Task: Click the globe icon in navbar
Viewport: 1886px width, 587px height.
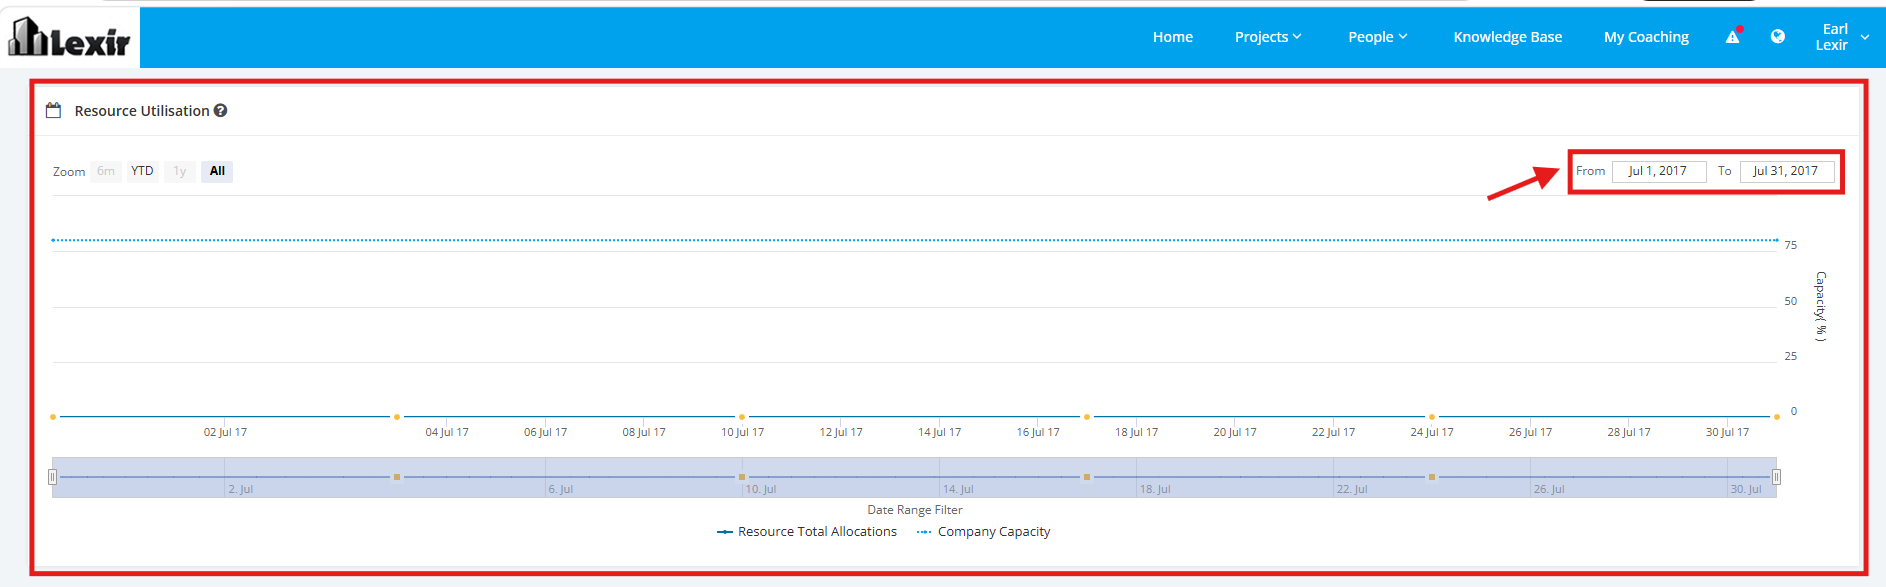Action: tap(1777, 36)
